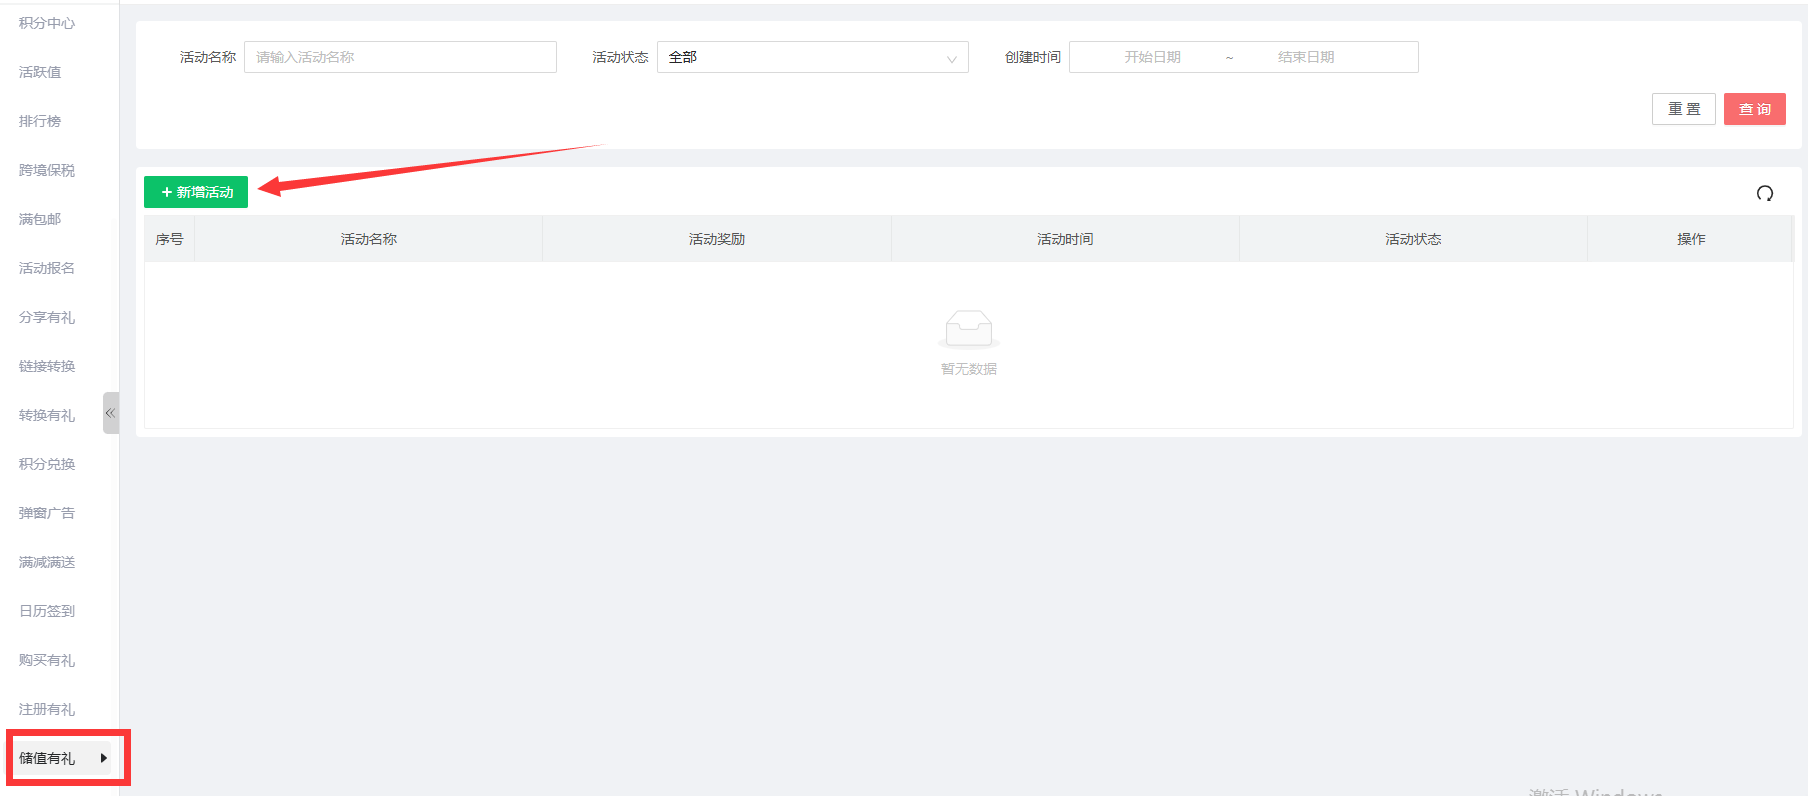
Task: Click the arrow beside 储值有礼
Action: click(x=103, y=758)
